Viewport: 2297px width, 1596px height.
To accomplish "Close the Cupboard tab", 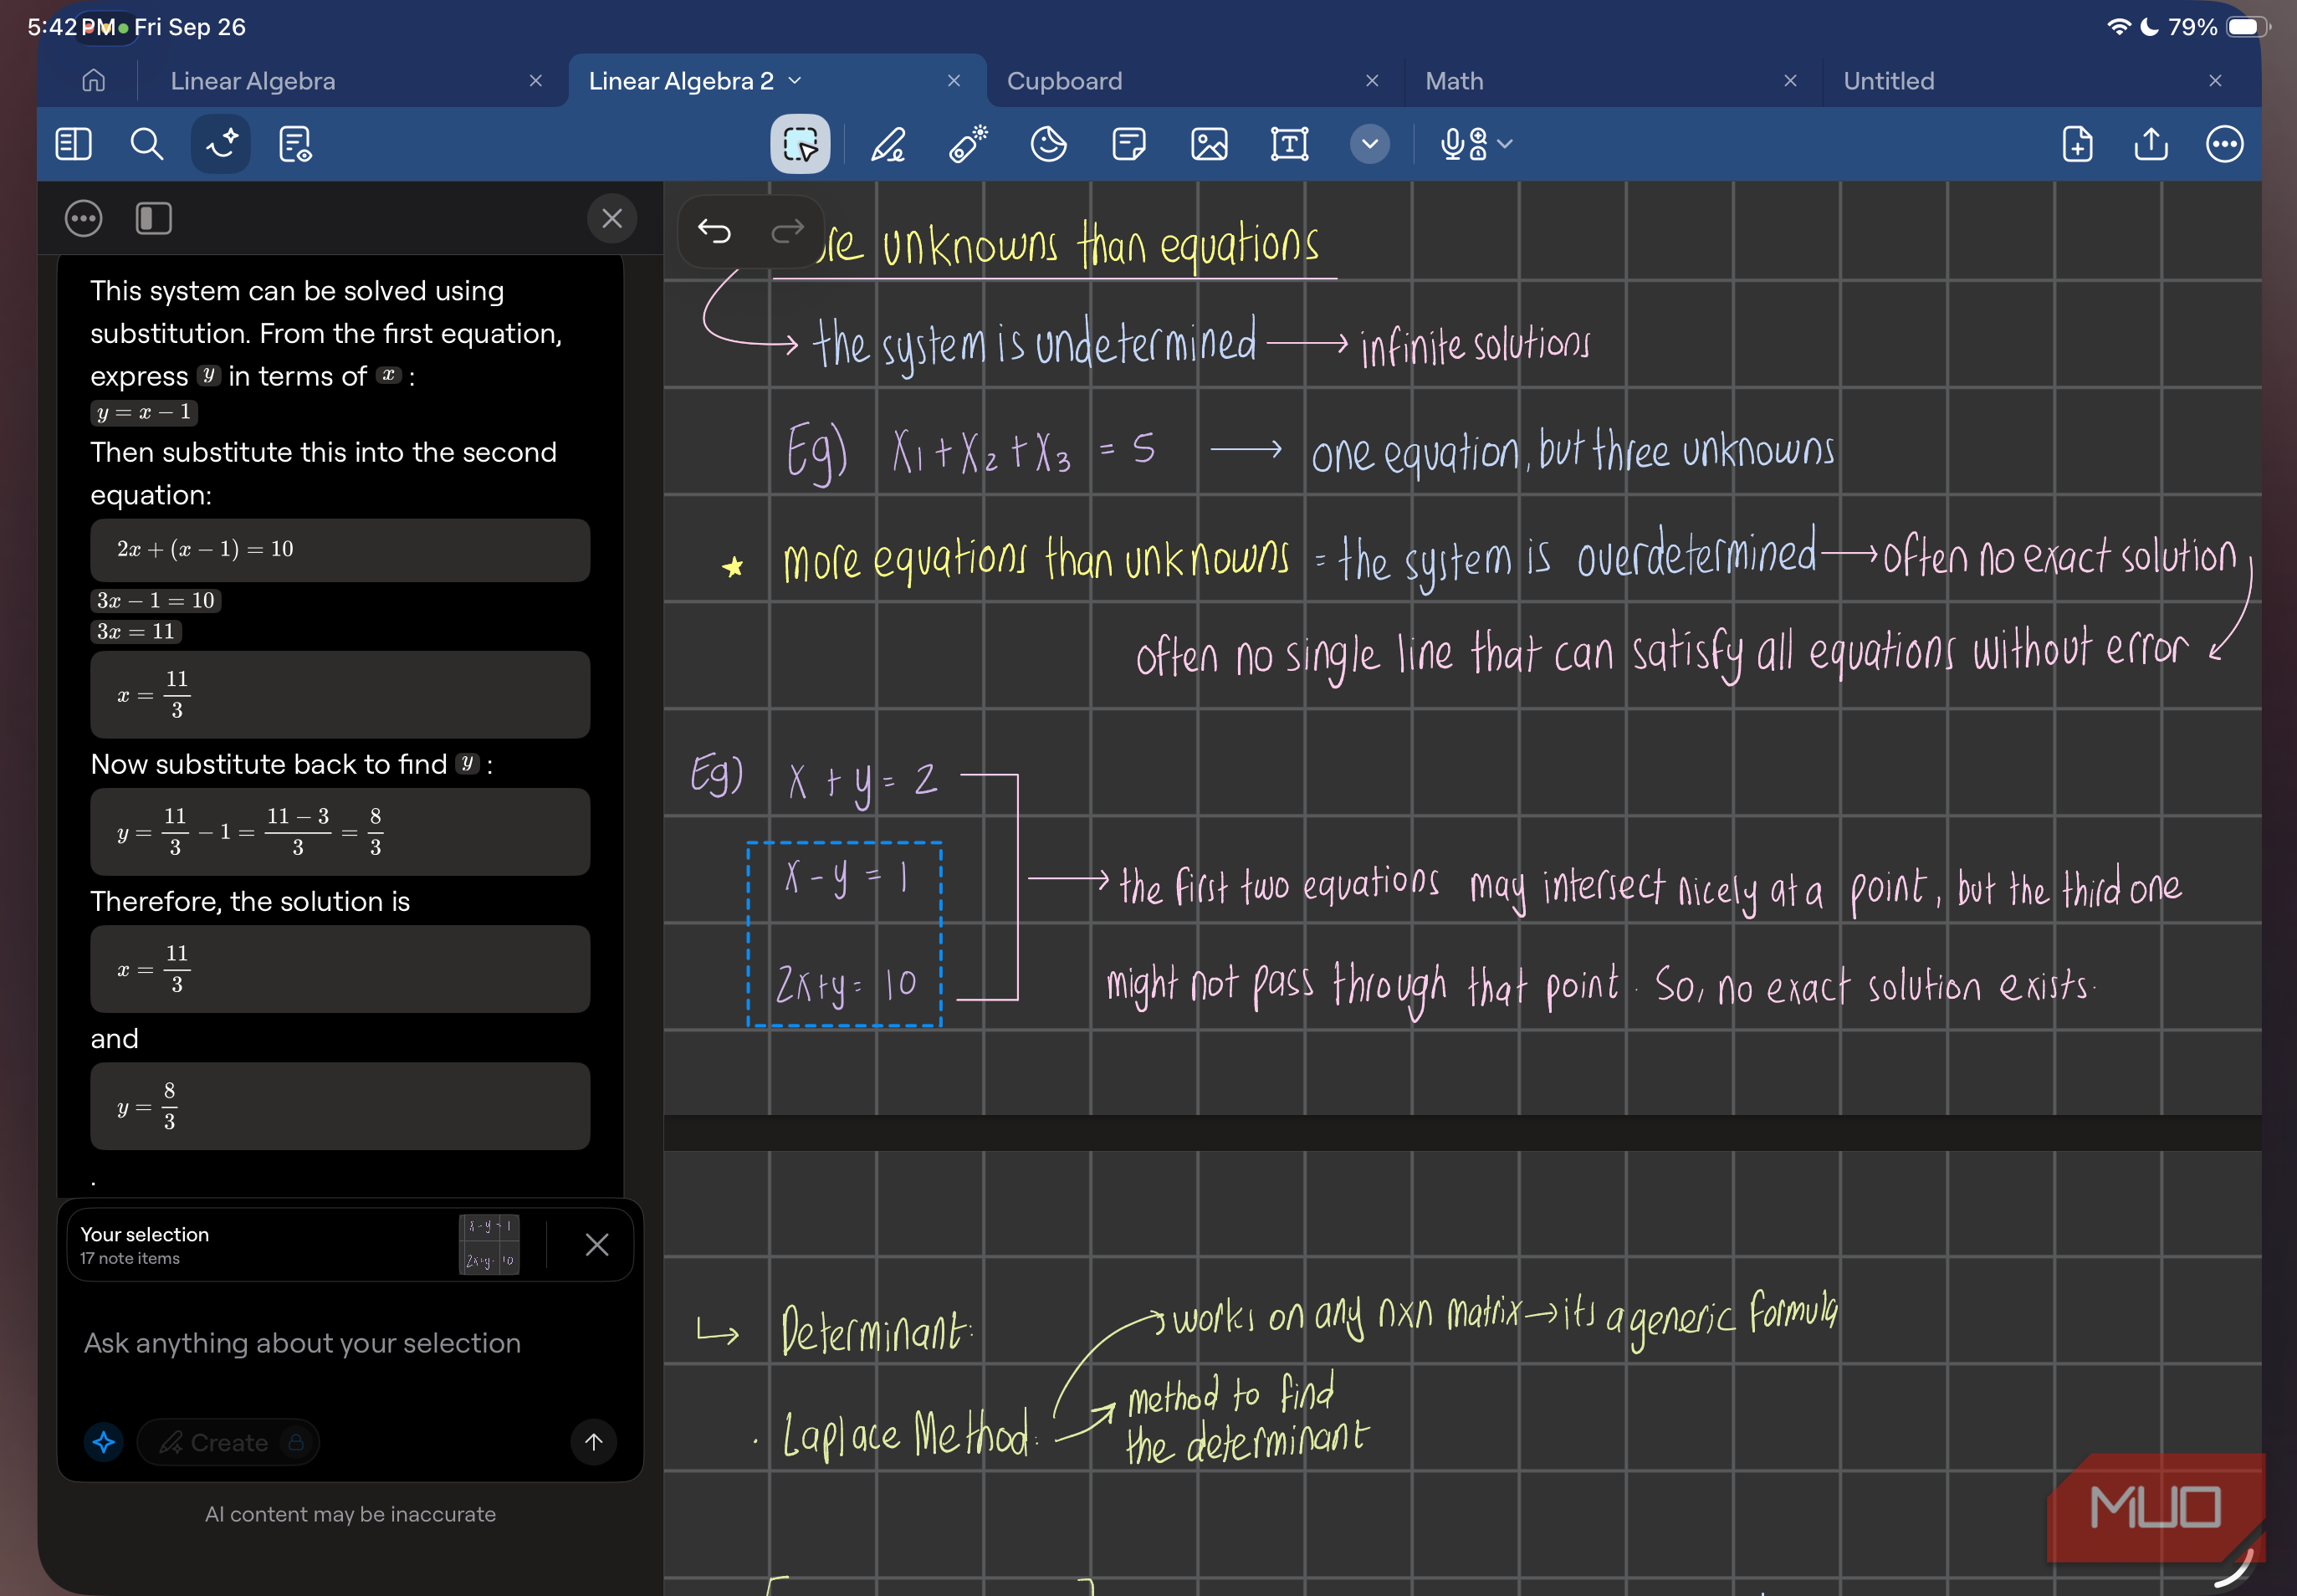I will click(x=1372, y=81).
